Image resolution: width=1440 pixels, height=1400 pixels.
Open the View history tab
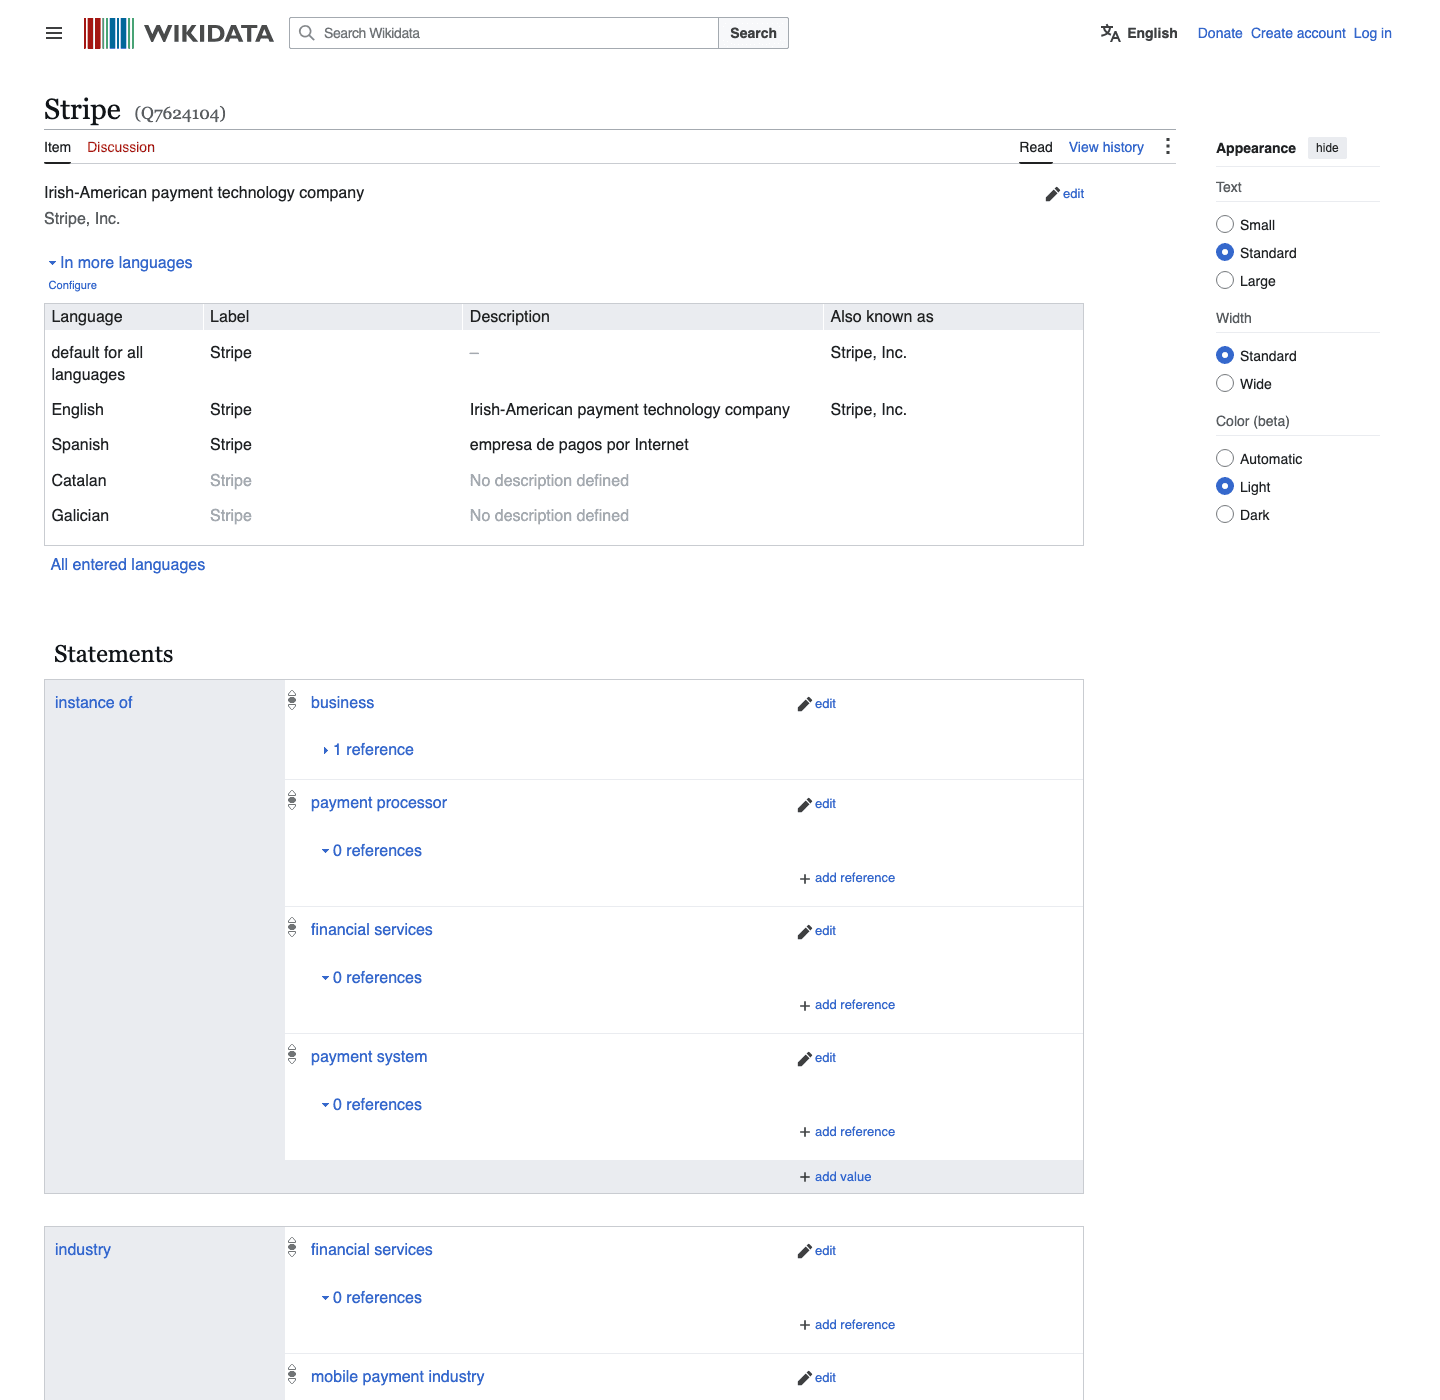pos(1106,147)
